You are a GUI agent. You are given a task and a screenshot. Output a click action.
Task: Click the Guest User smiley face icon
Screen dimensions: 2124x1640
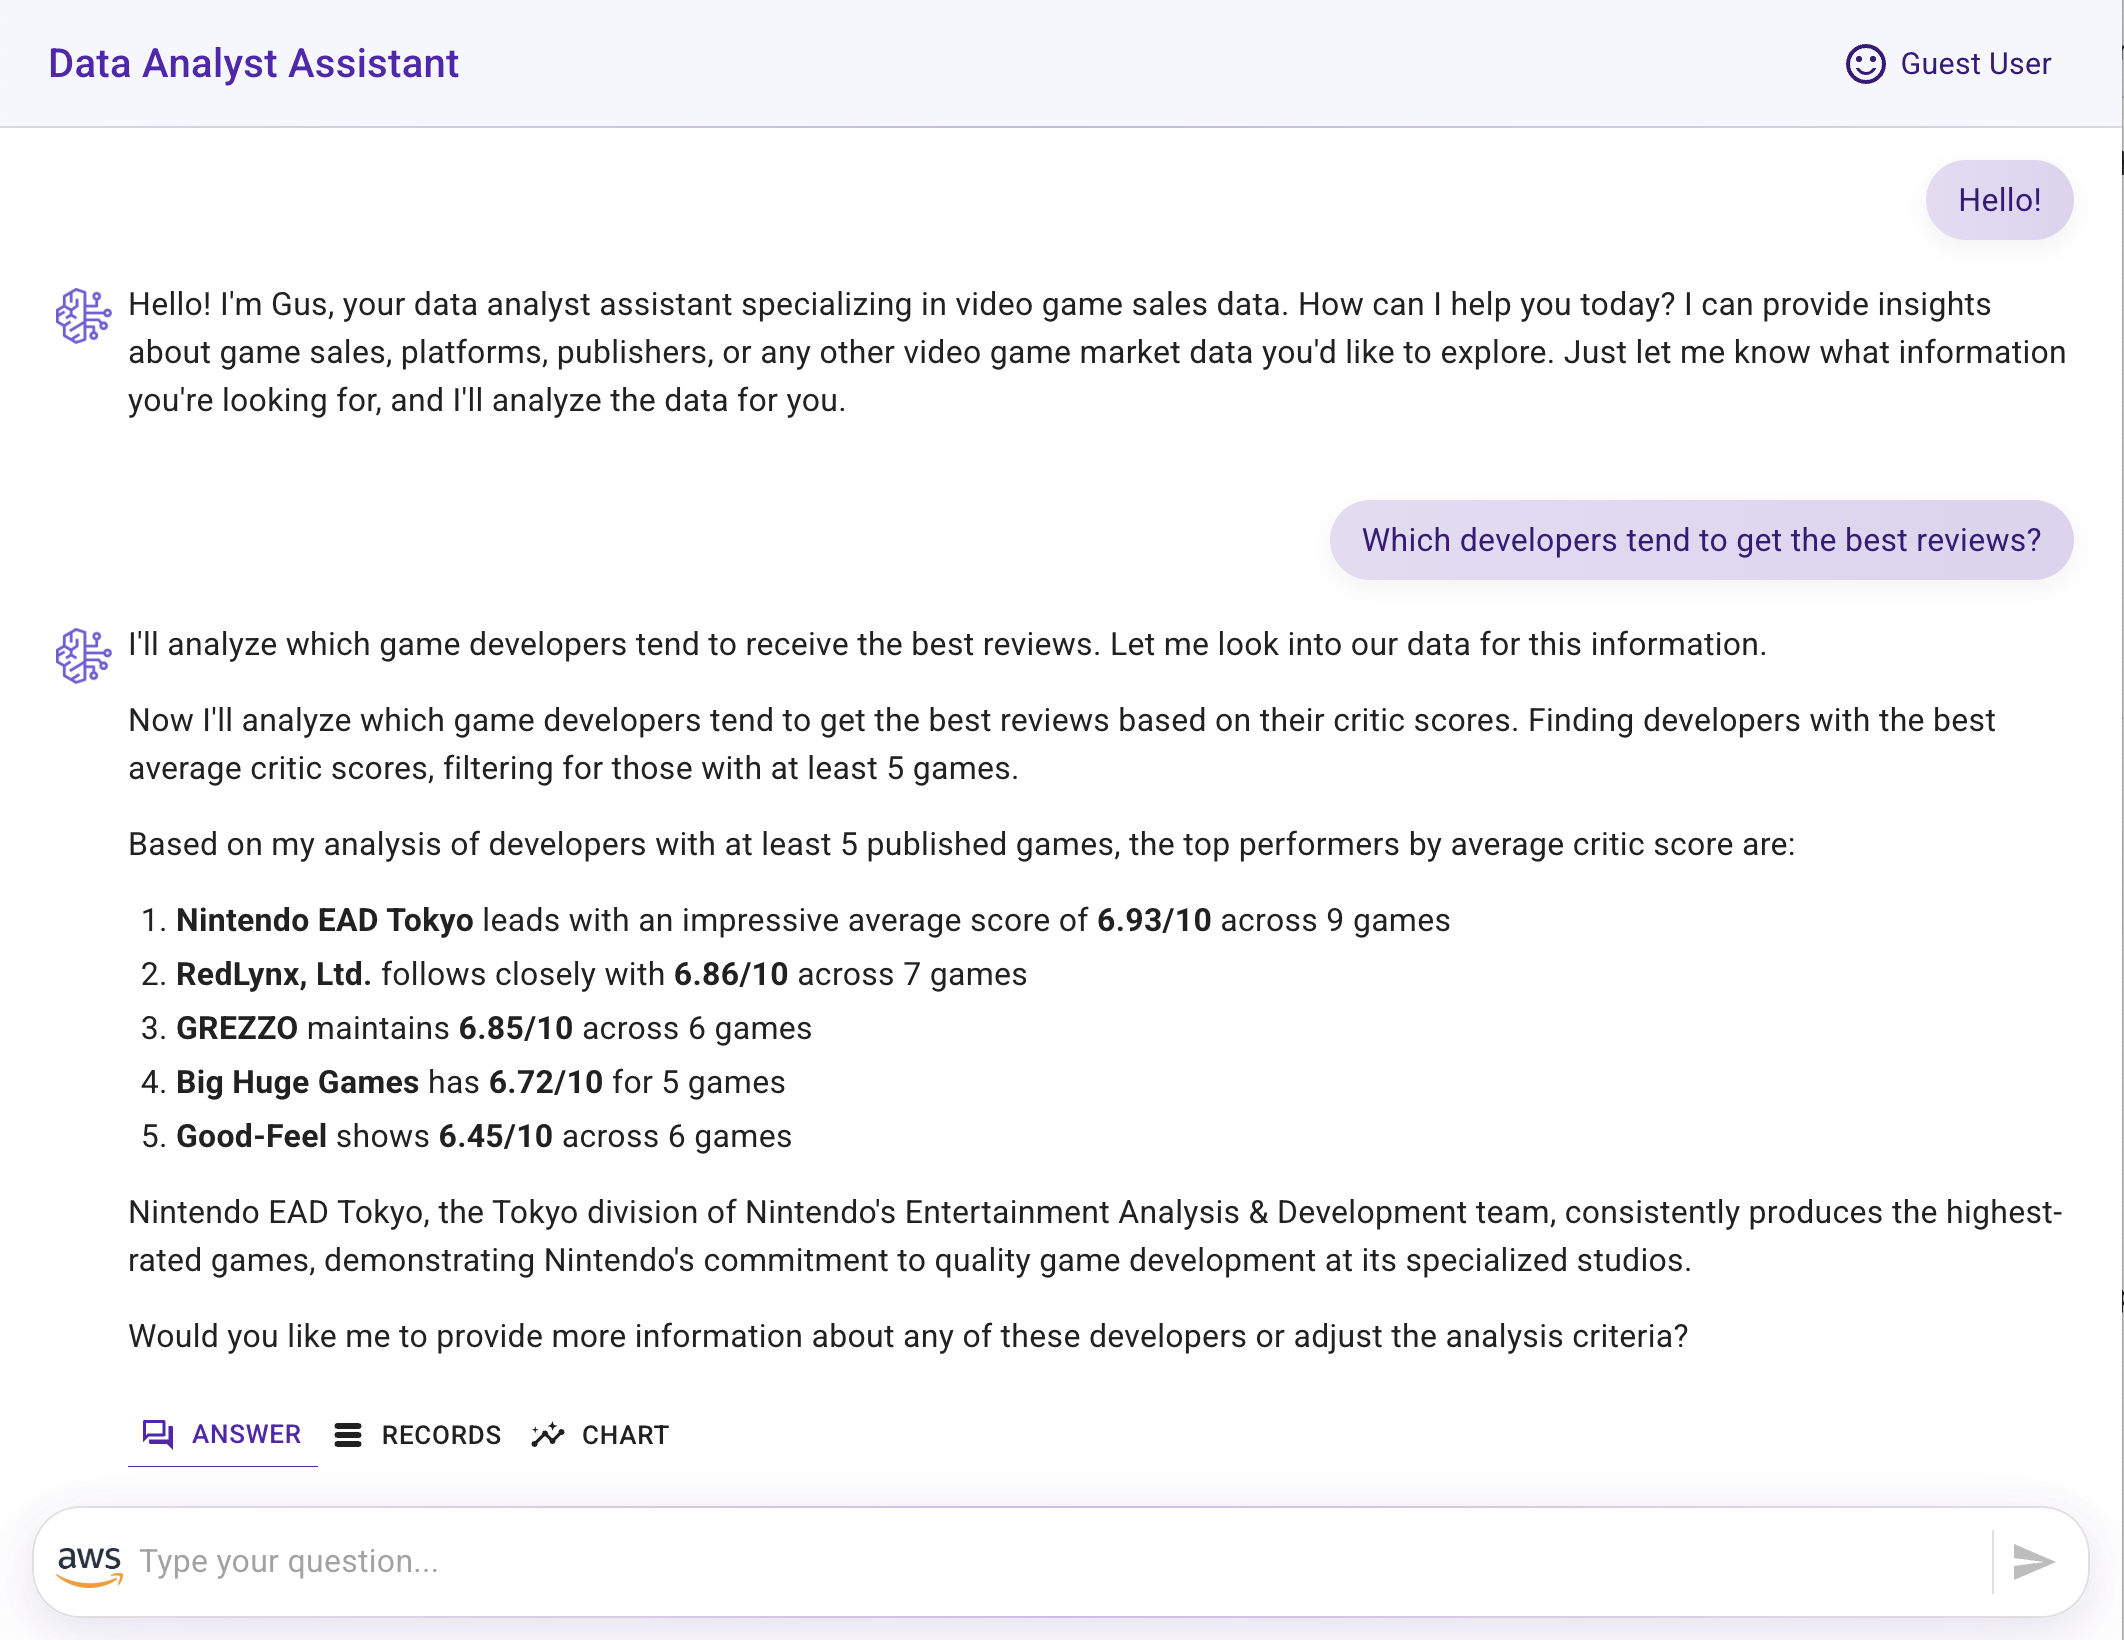pos(1865,64)
